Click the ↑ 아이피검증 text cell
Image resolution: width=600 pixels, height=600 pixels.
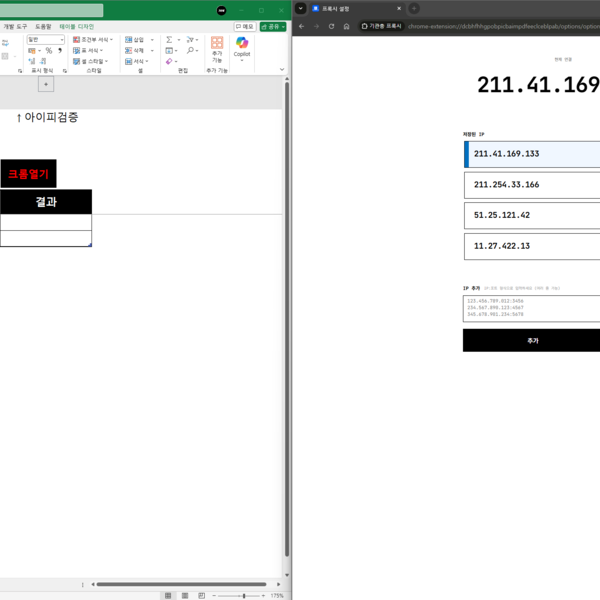coord(47,117)
